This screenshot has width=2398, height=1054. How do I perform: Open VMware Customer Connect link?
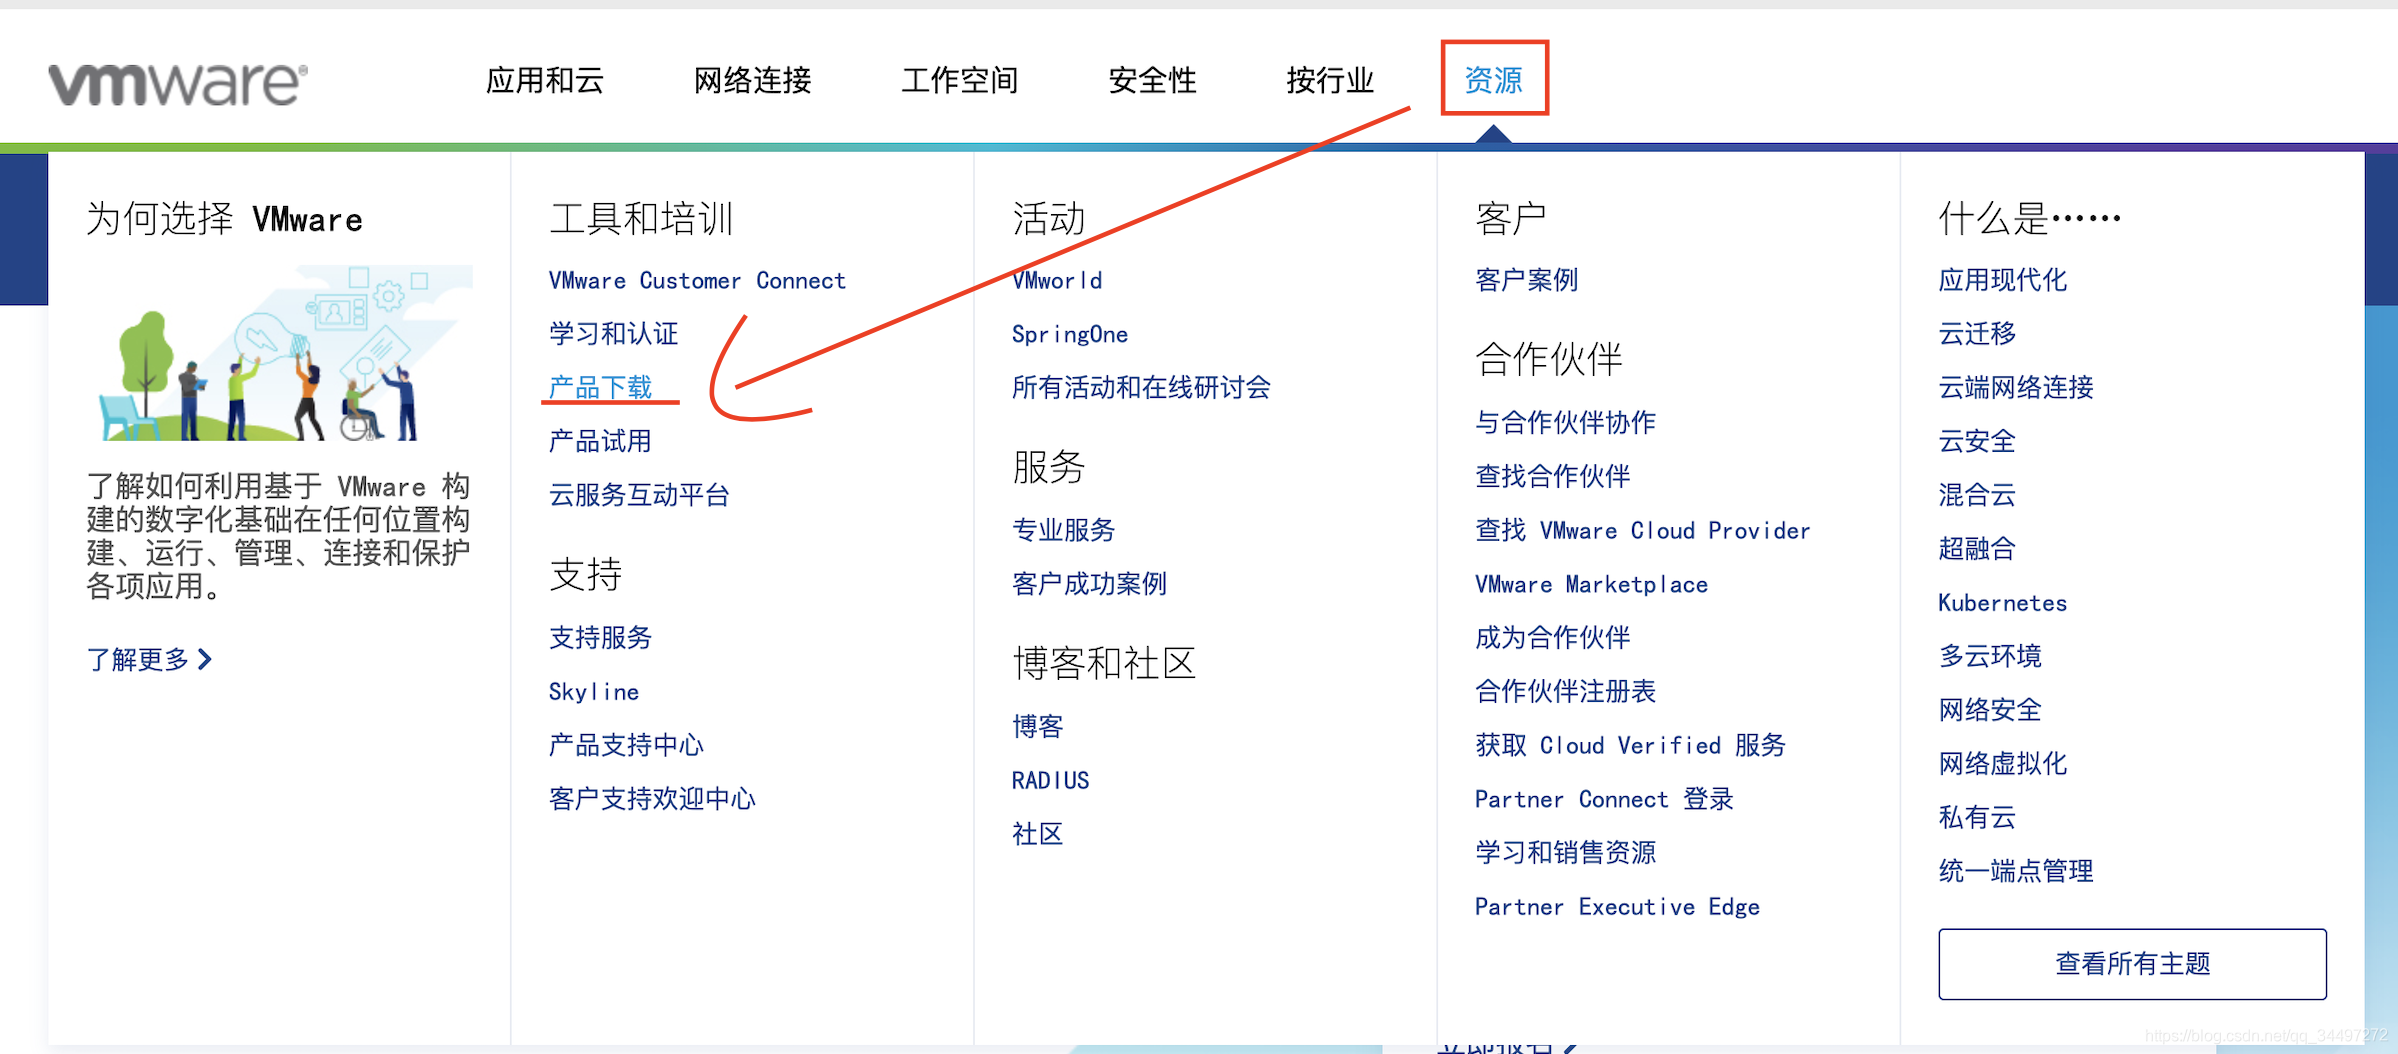[697, 281]
